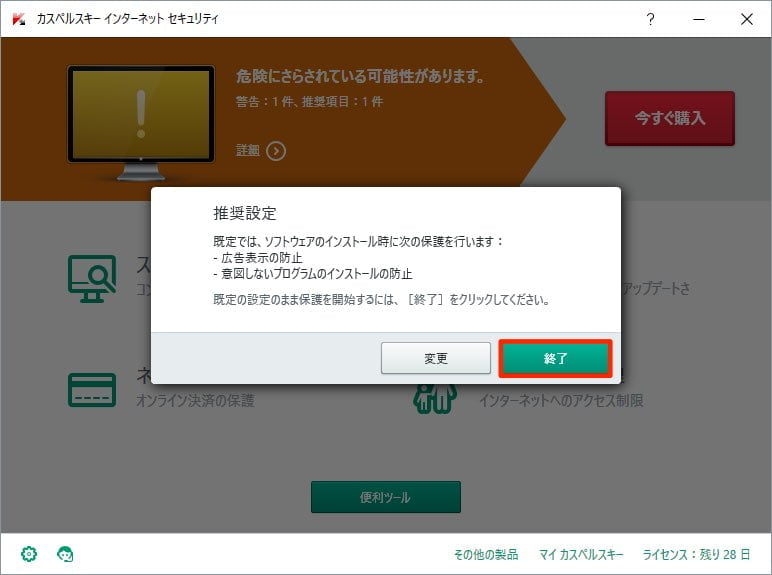Click 広告表示の防止 line in dialog

(258, 257)
